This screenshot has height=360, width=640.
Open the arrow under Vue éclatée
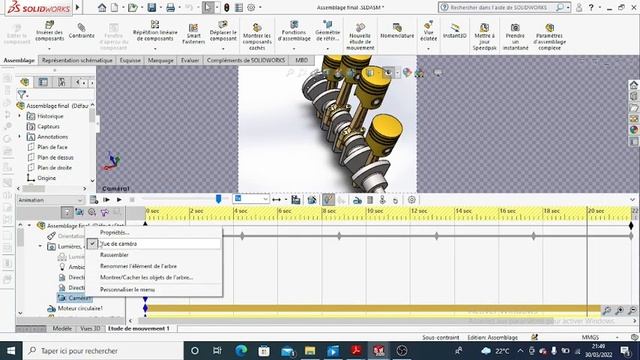[x=428, y=49]
